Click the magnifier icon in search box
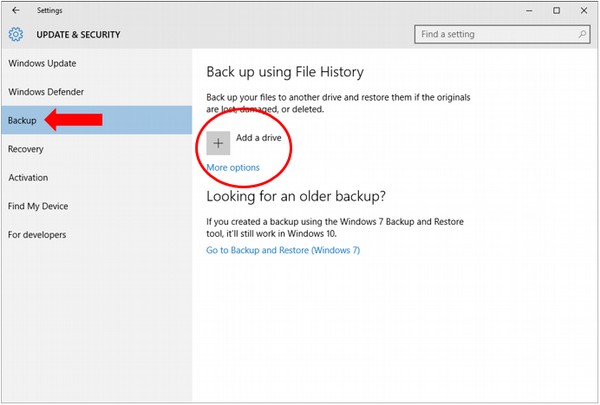Viewport: 600px width, 405px height. point(578,34)
